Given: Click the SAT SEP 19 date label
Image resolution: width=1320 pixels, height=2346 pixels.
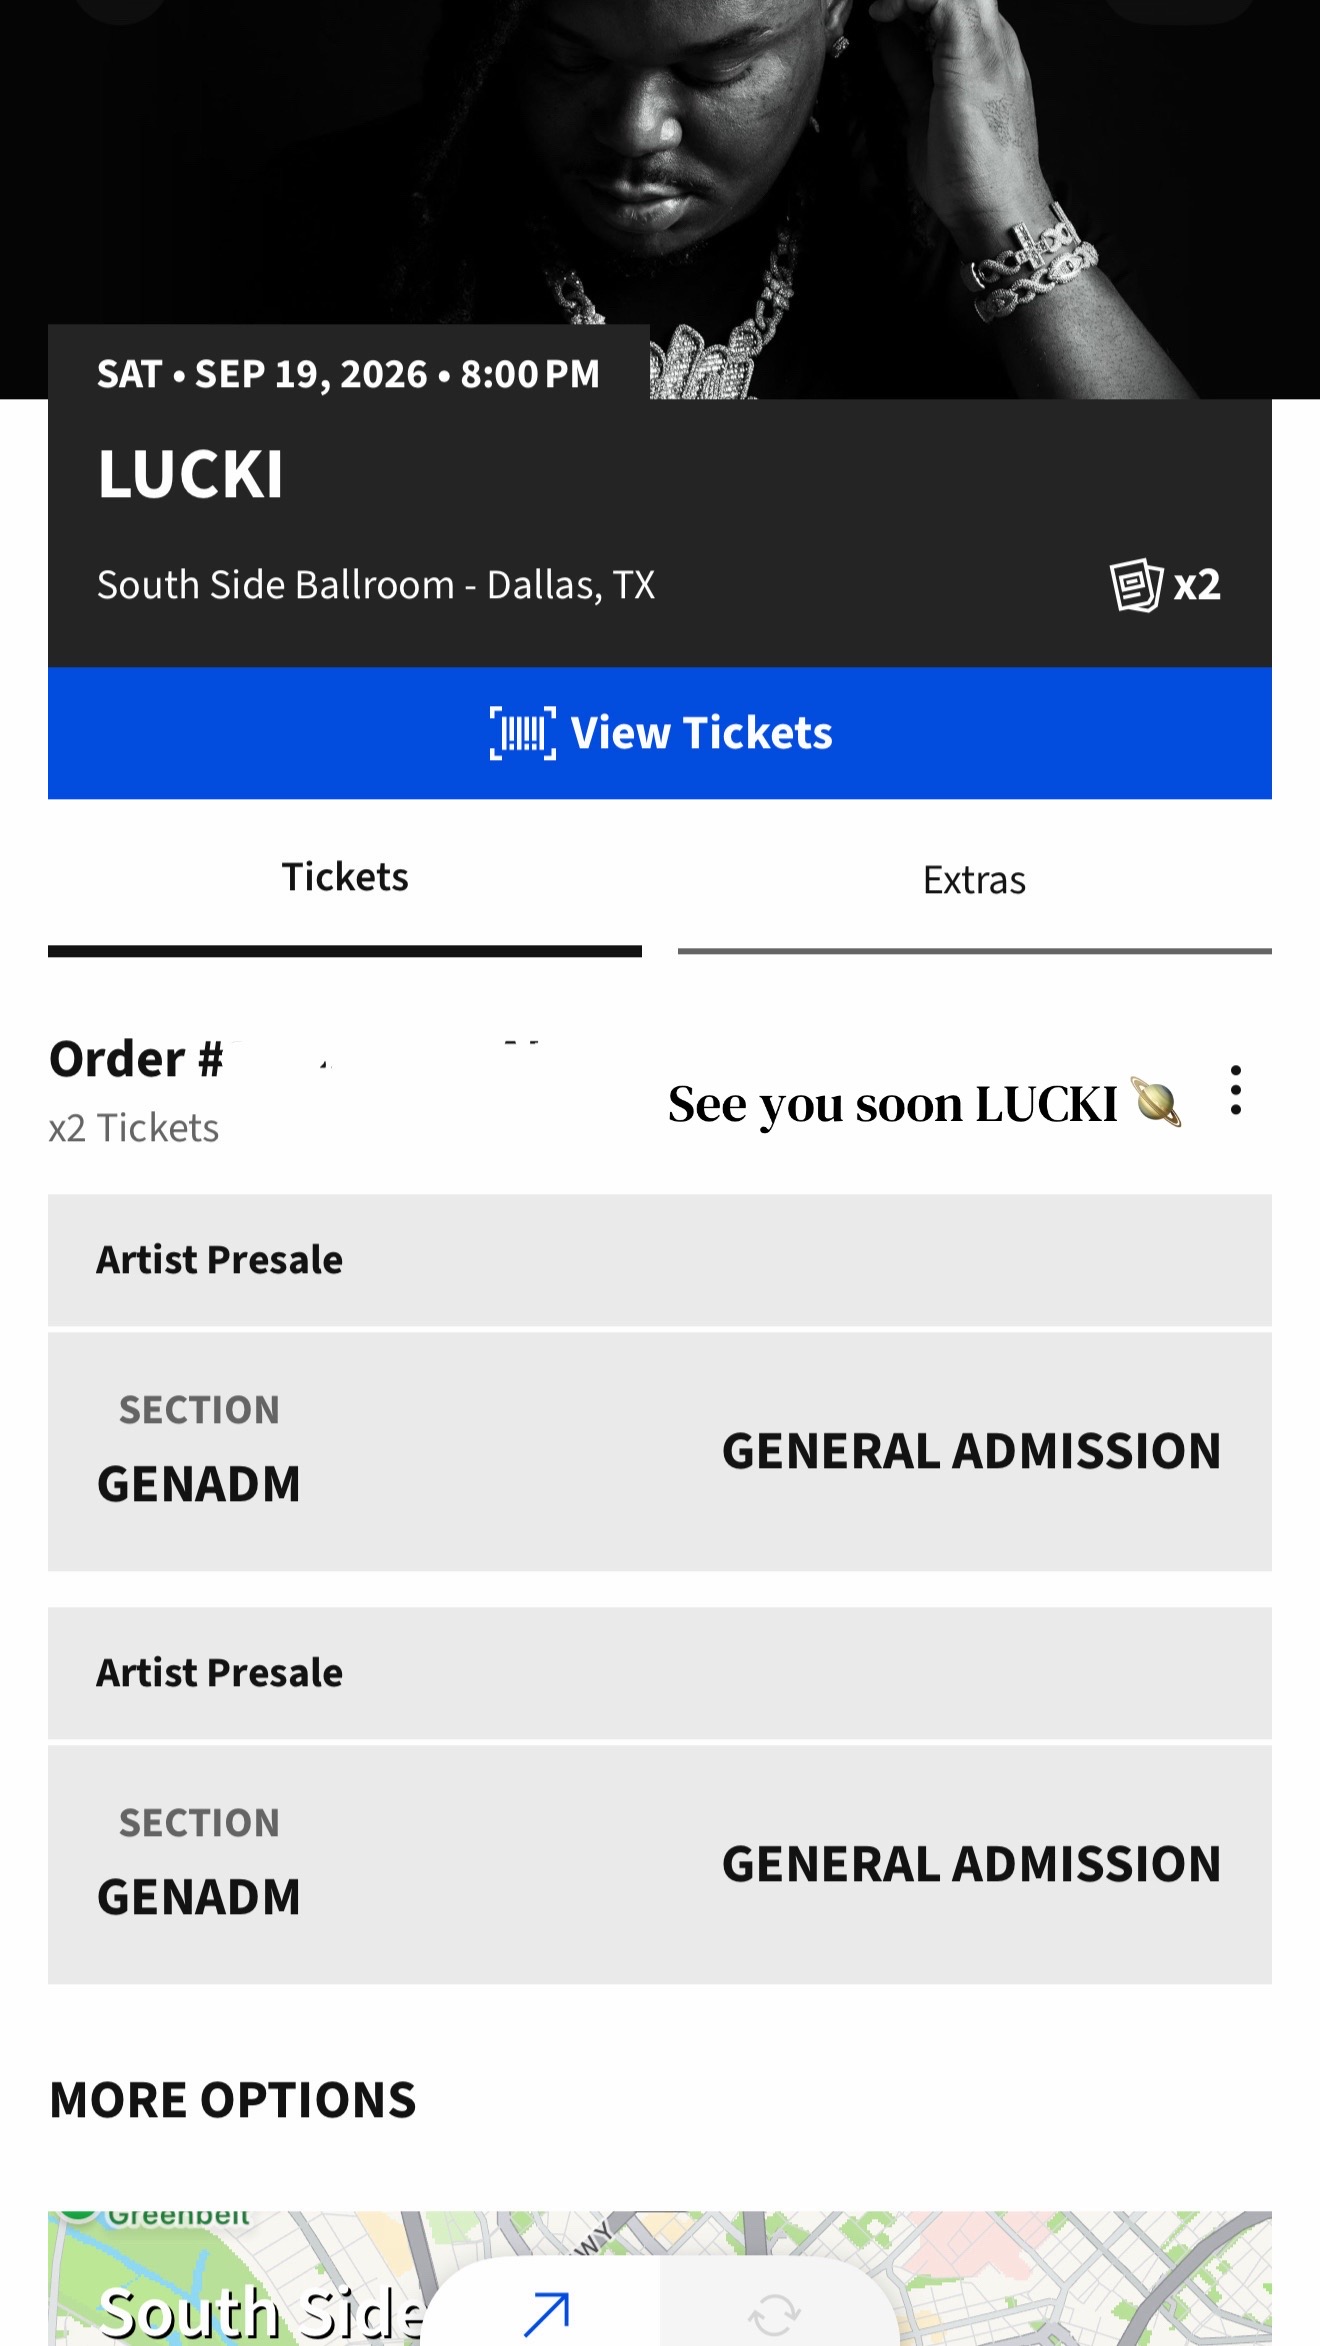Looking at the screenshot, I should tap(348, 374).
